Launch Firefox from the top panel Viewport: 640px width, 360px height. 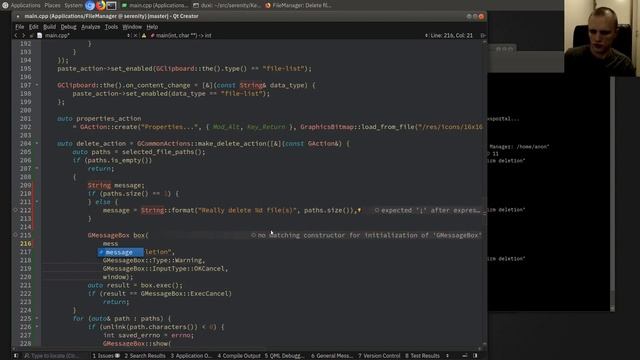tap(100, 5)
